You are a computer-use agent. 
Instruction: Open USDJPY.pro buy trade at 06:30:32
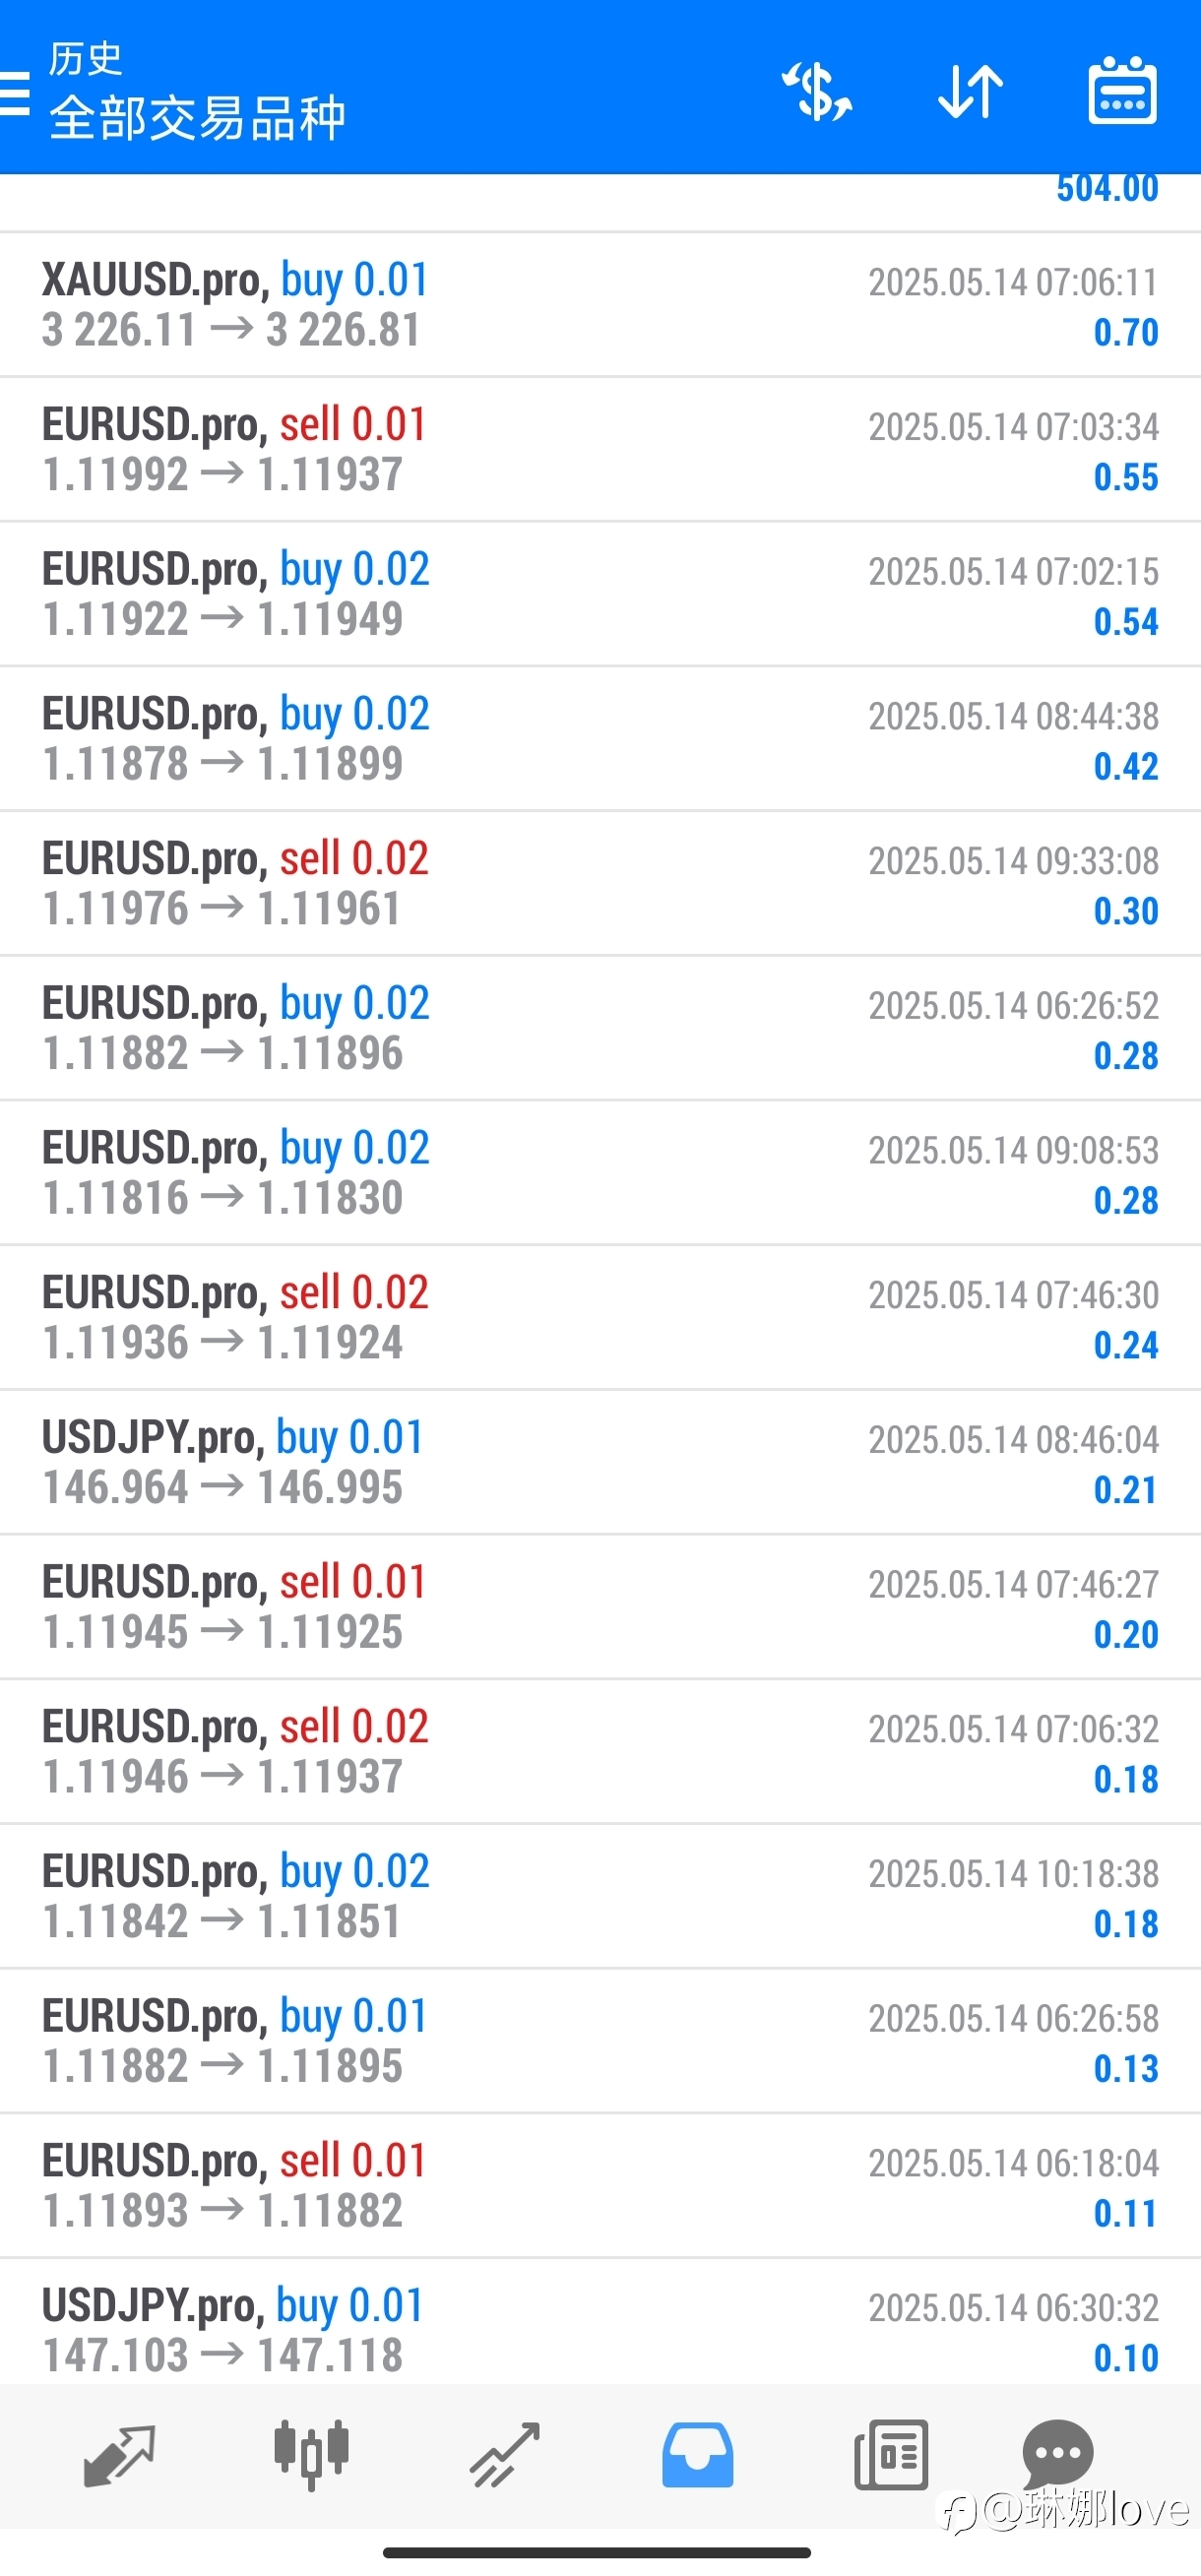click(x=600, y=2322)
